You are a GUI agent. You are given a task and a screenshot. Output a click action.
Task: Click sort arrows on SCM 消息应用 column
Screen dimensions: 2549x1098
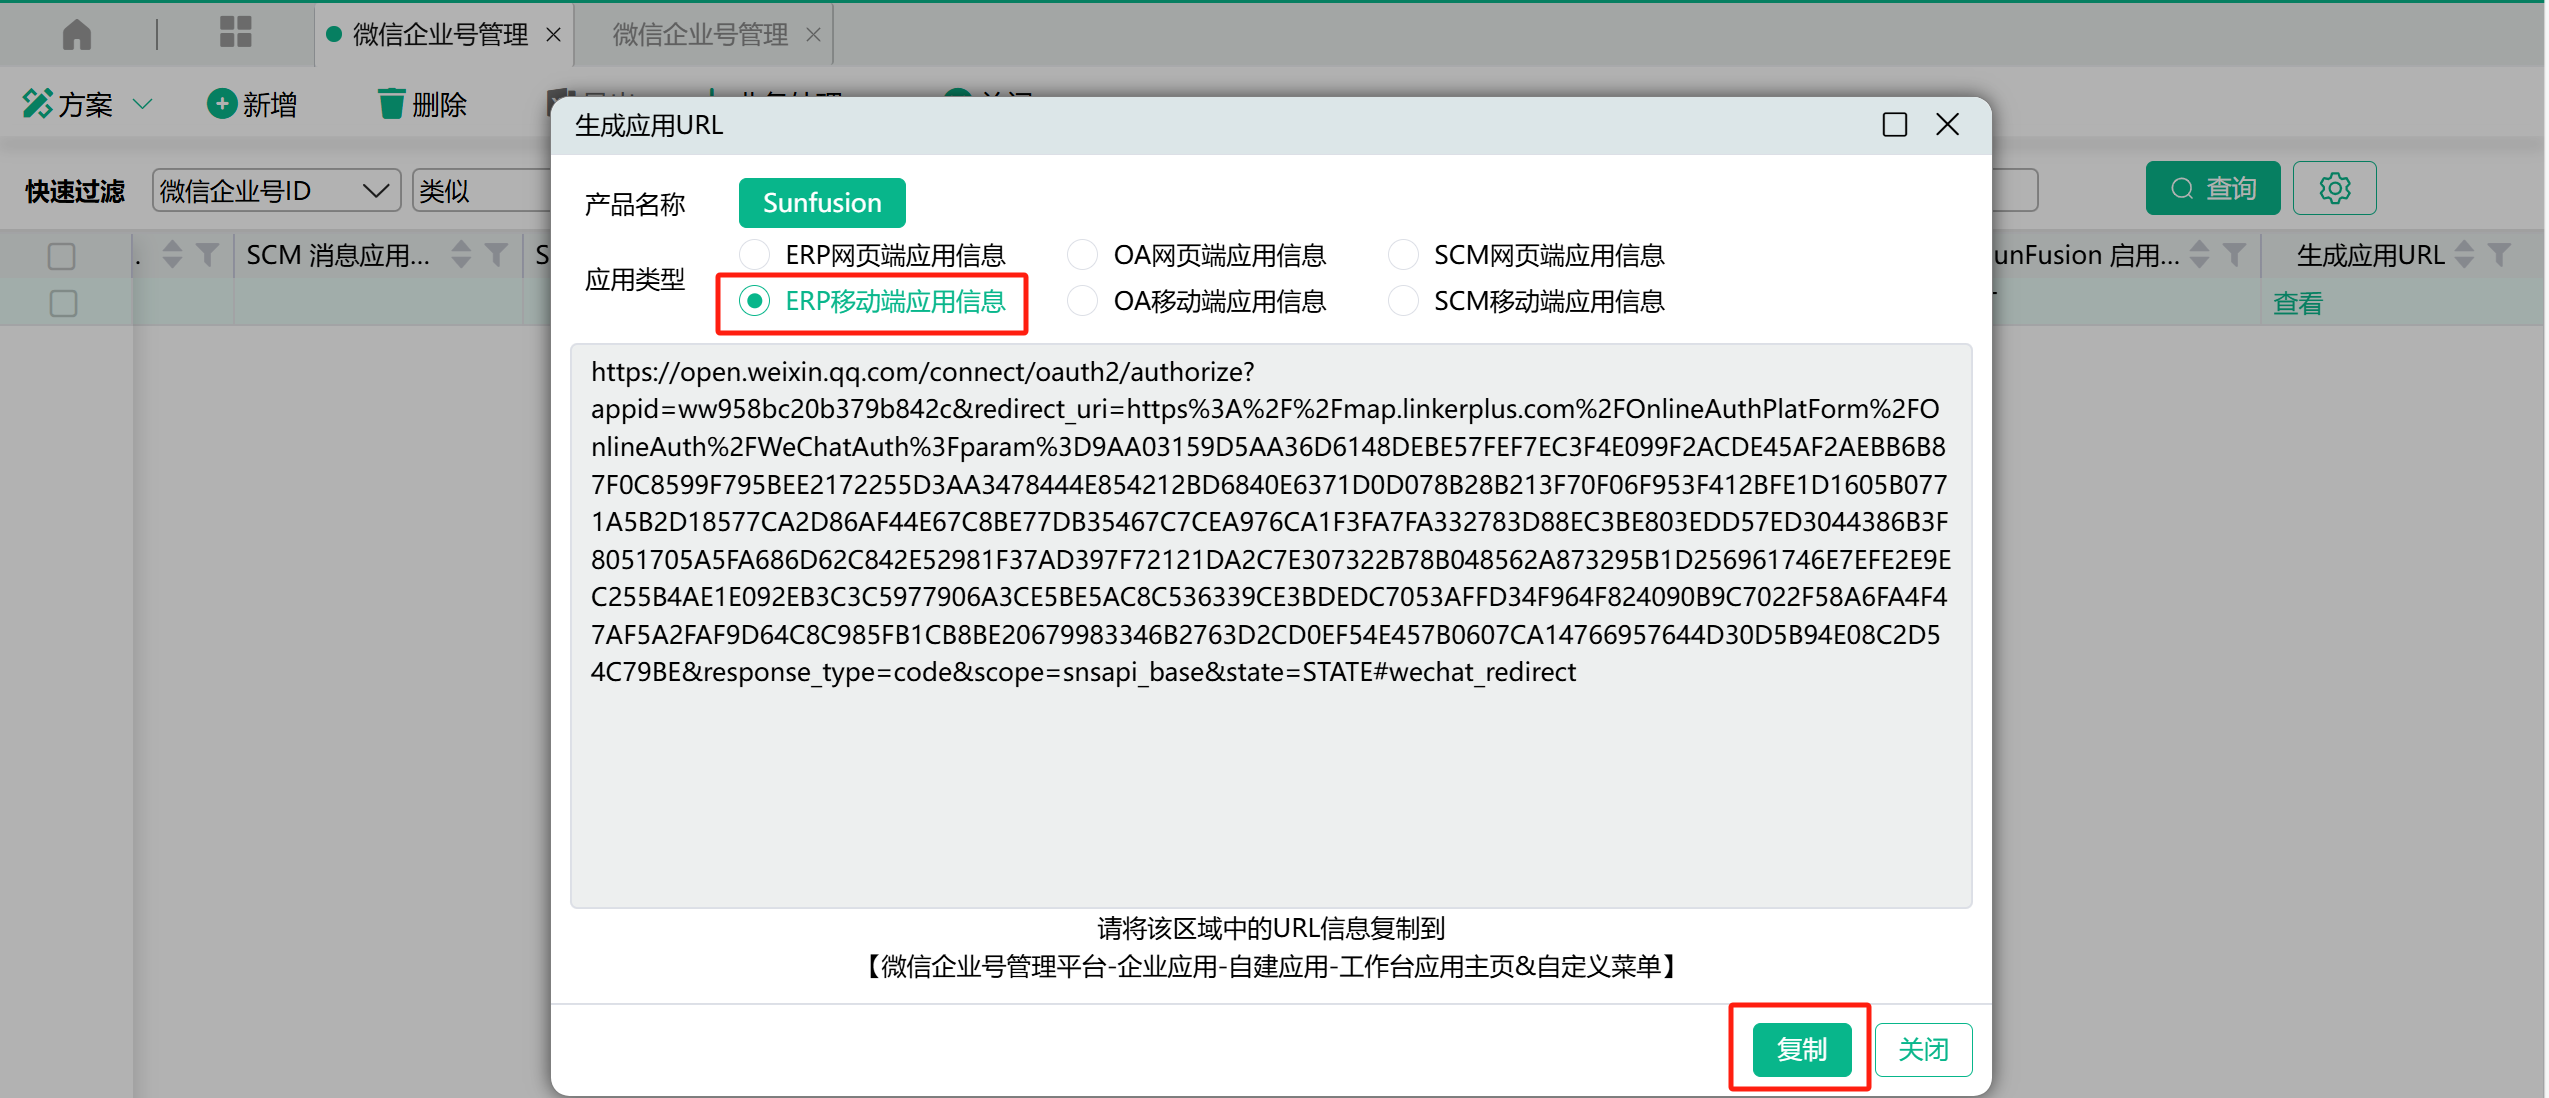pyautogui.click(x=461, y=255)
